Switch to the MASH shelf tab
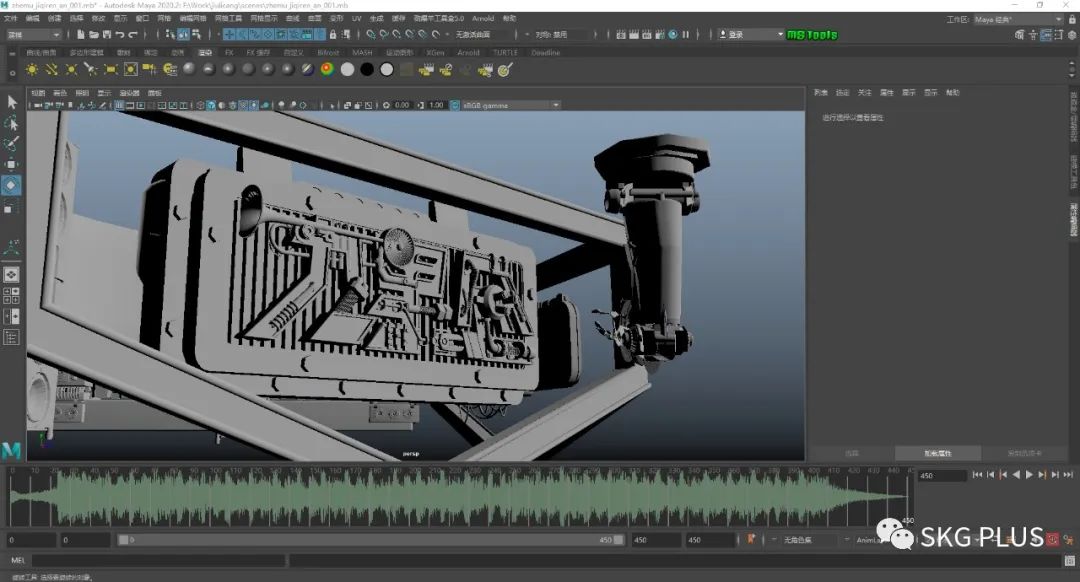This screenshot has height=582, width=1080. point(361,52)
